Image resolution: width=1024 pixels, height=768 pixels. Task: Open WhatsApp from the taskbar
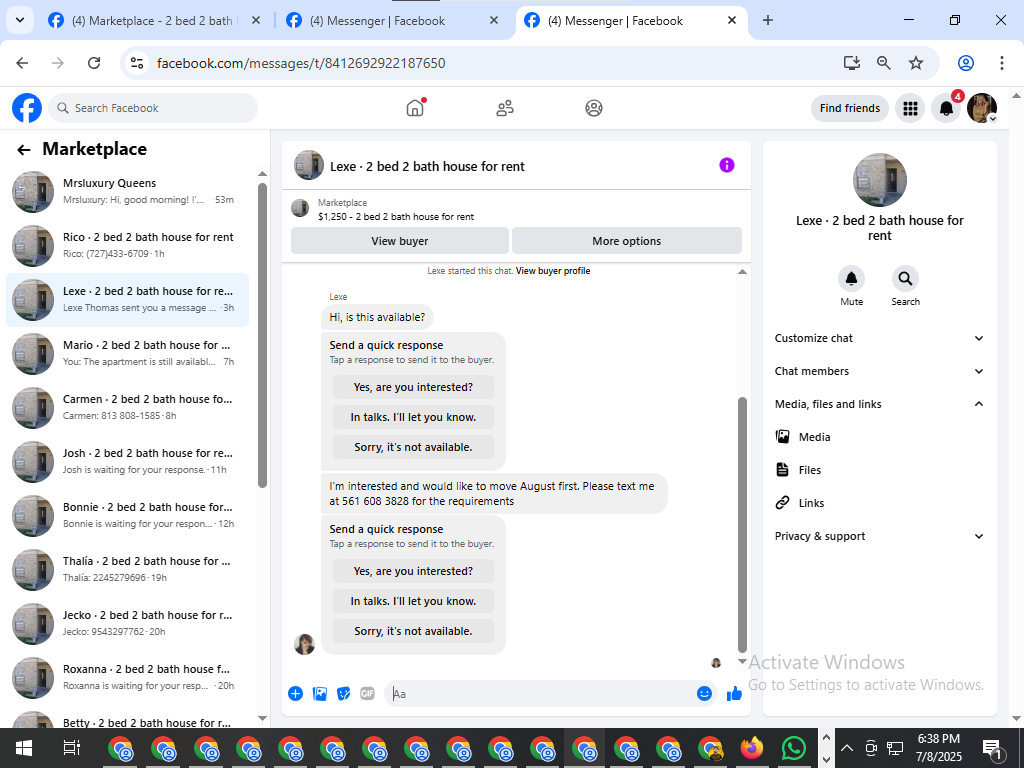[x=794, y=748]
